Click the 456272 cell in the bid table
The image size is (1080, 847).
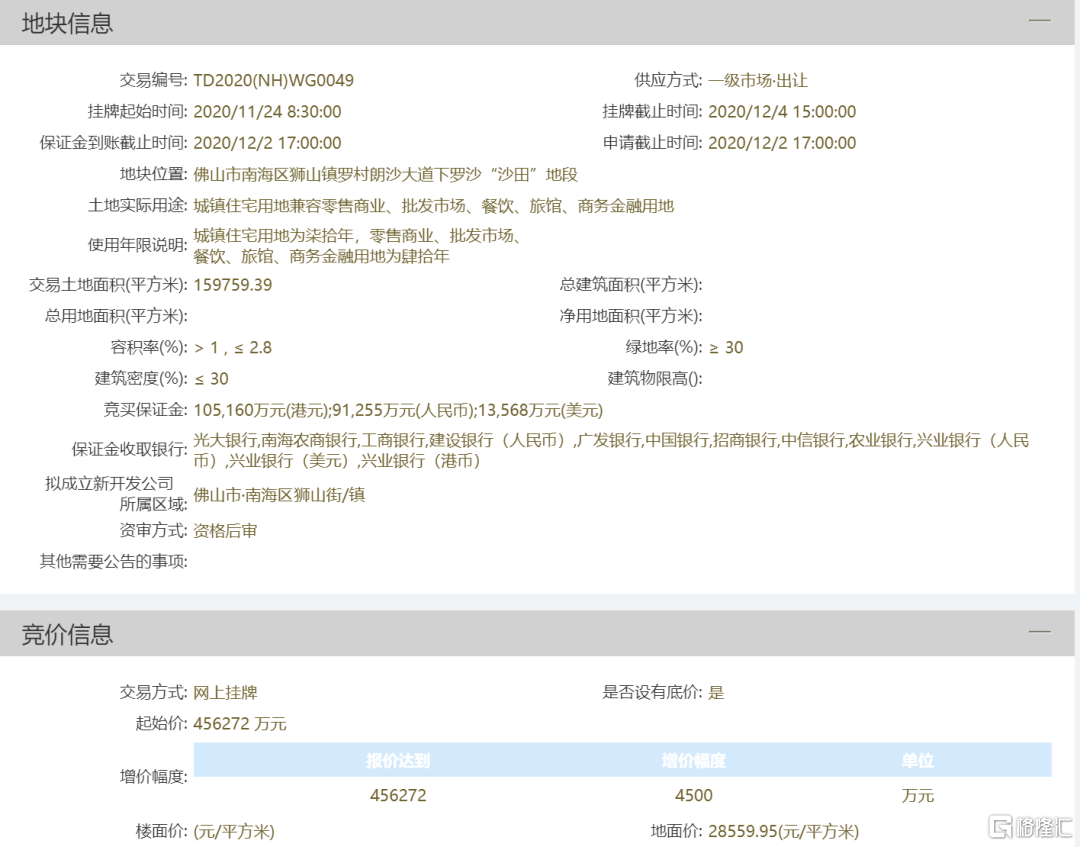coord(398,795)
